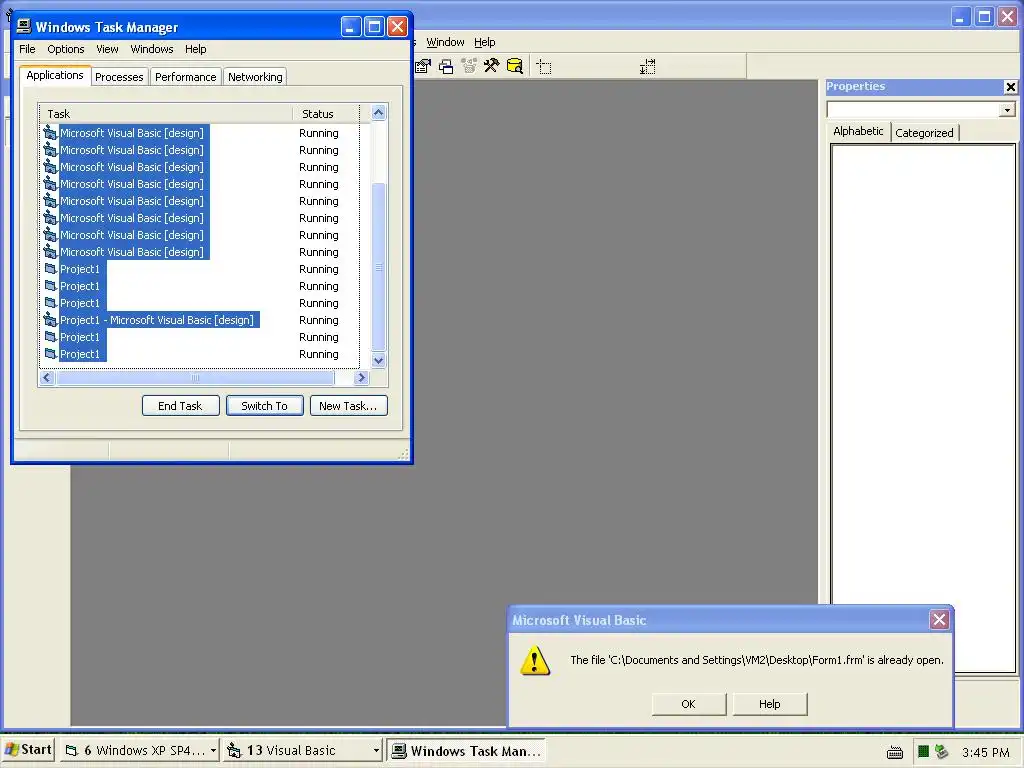Image resolution: width=1024 pixels, height=768 pixels.
Task: Click the task list horizontal scrollbar thumb
Action: coord(195,377)
